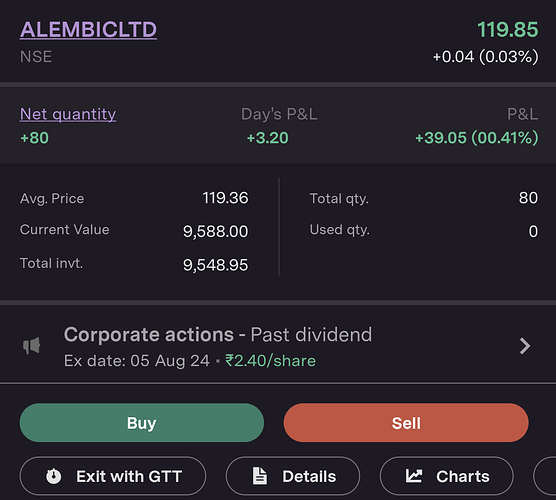Click the Day's P&L value +3.20
The height and width of the screenshot is (500, 556).
tap(268, 138)
